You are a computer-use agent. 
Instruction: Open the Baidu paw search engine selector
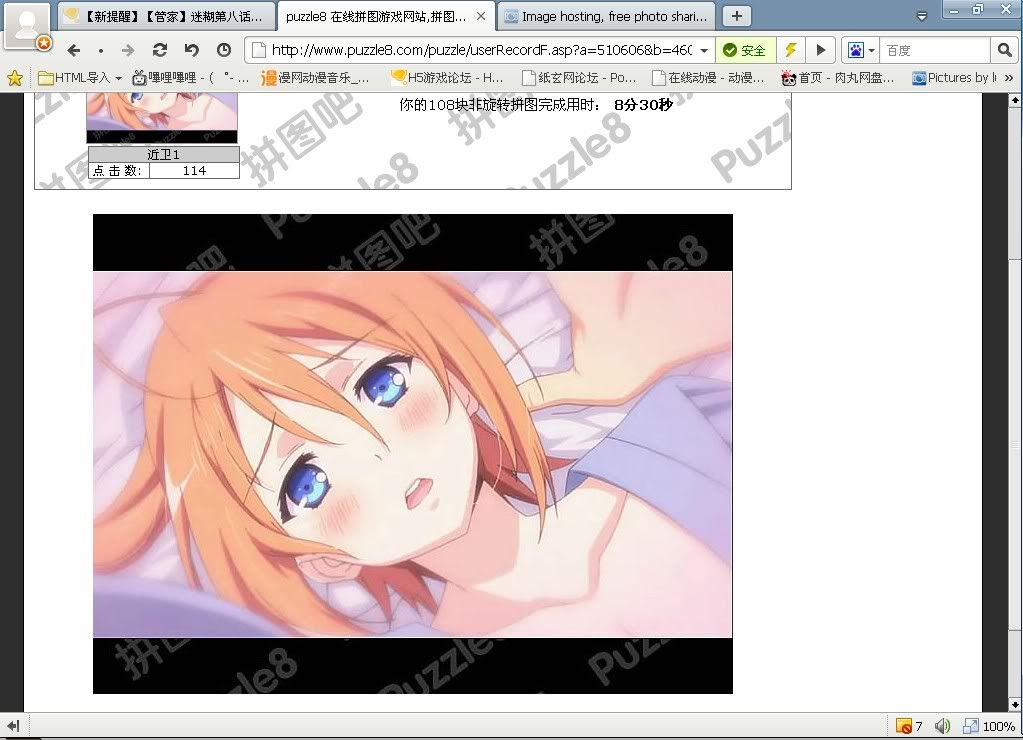(861, 50)
